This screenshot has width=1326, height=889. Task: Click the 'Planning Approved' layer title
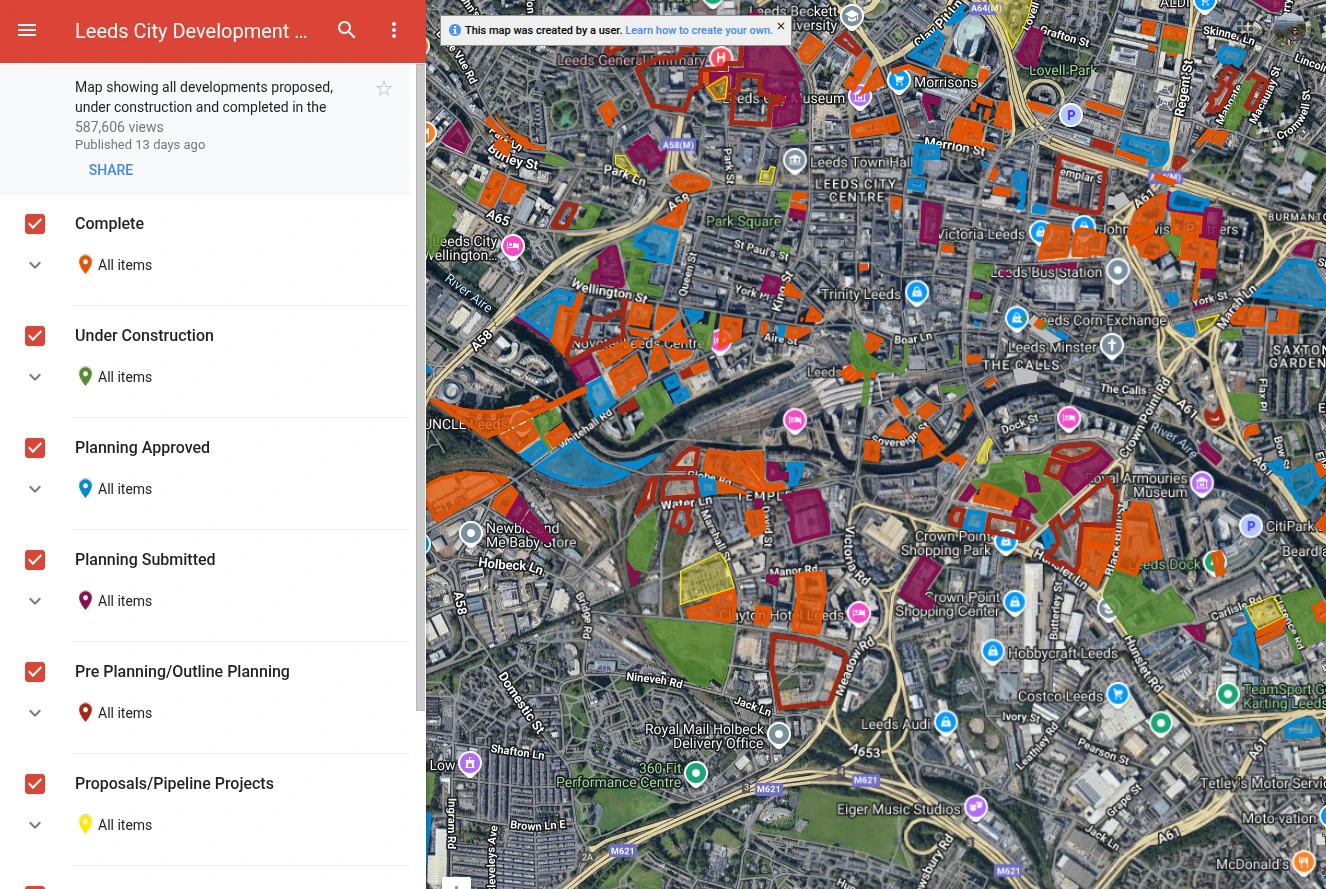[142, 448]
